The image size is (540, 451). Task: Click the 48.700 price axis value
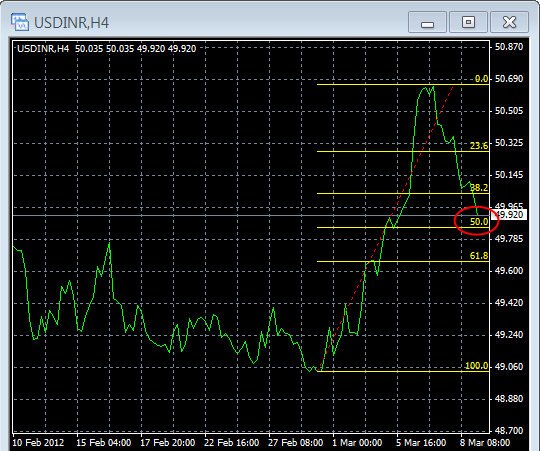coord(509,431)
